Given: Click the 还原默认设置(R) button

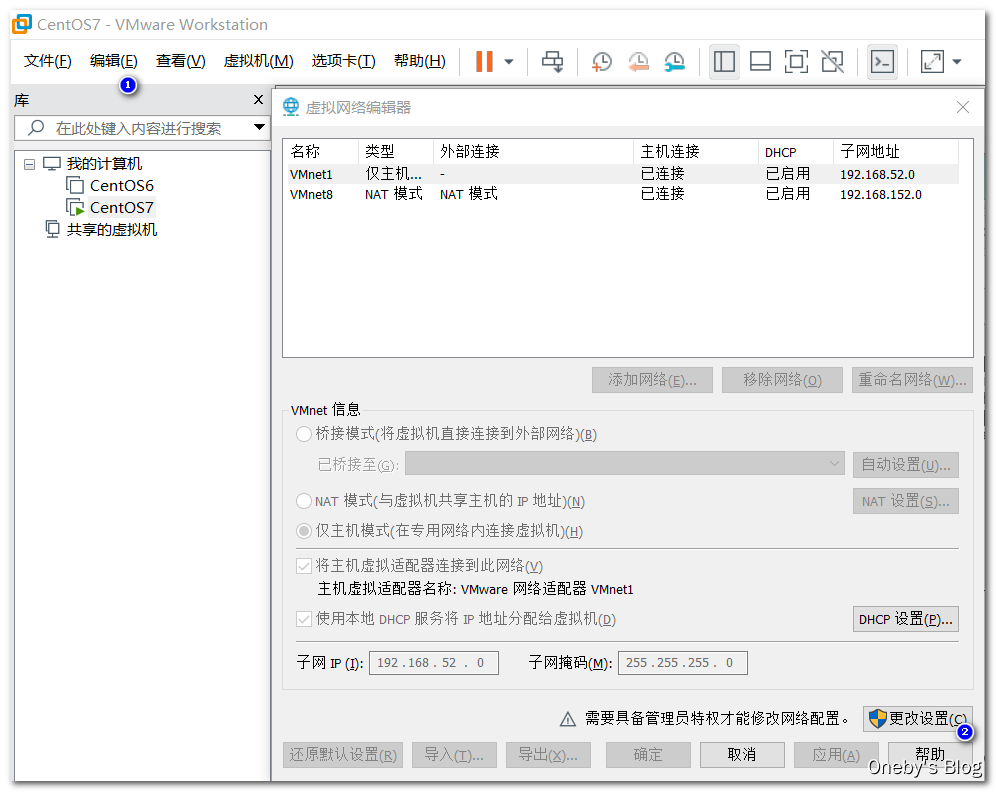Looking at the screenshot, I should 342,755.
